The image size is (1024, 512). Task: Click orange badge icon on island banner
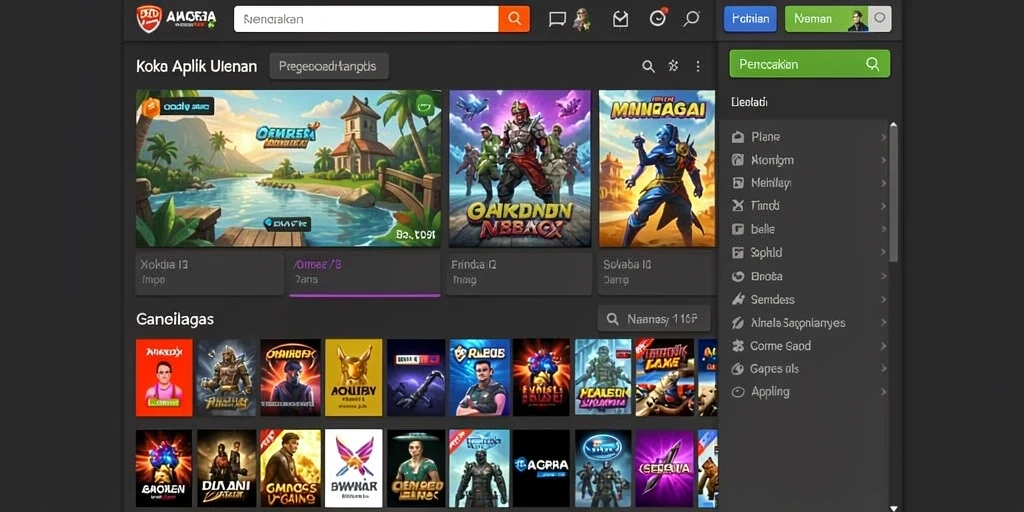[151, 107]
